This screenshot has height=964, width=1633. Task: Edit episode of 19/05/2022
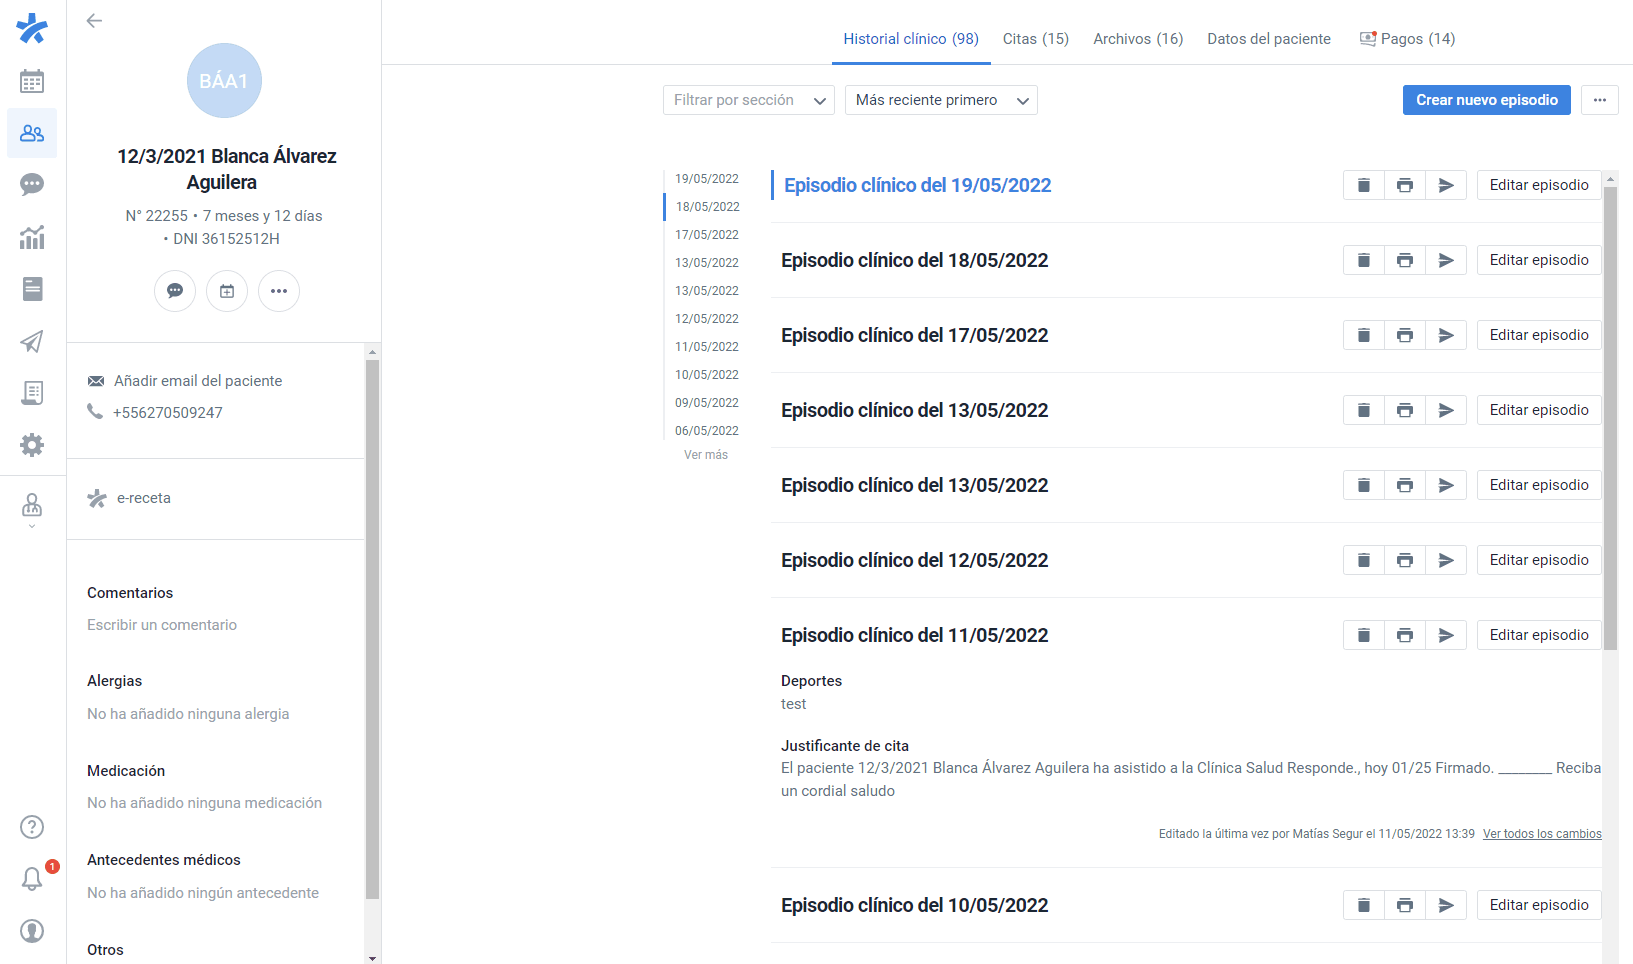coord(1539,185)
